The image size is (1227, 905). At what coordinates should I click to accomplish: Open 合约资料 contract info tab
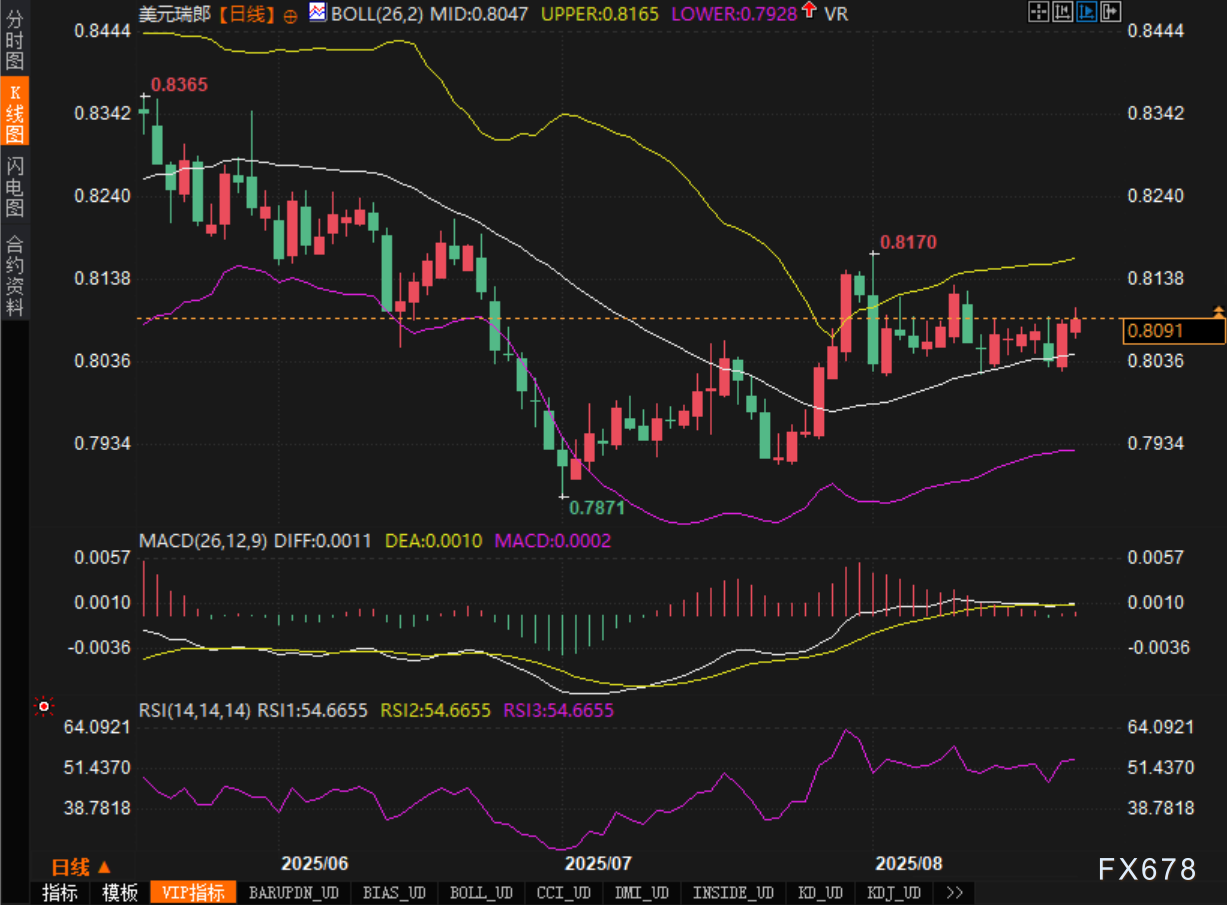pyautogui.click(x=14, y=274)
